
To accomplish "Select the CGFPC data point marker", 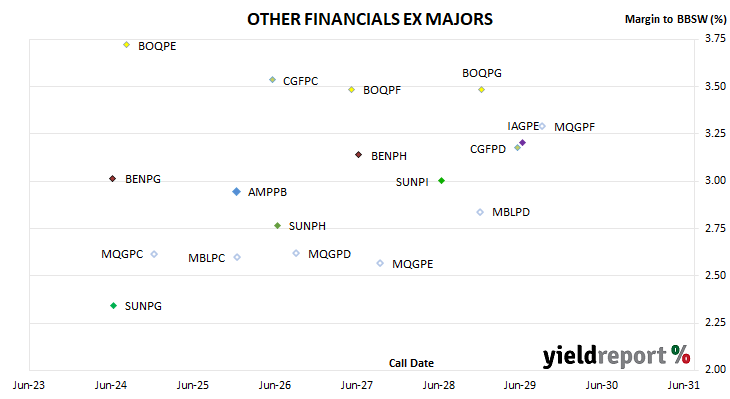I will 272,80.
